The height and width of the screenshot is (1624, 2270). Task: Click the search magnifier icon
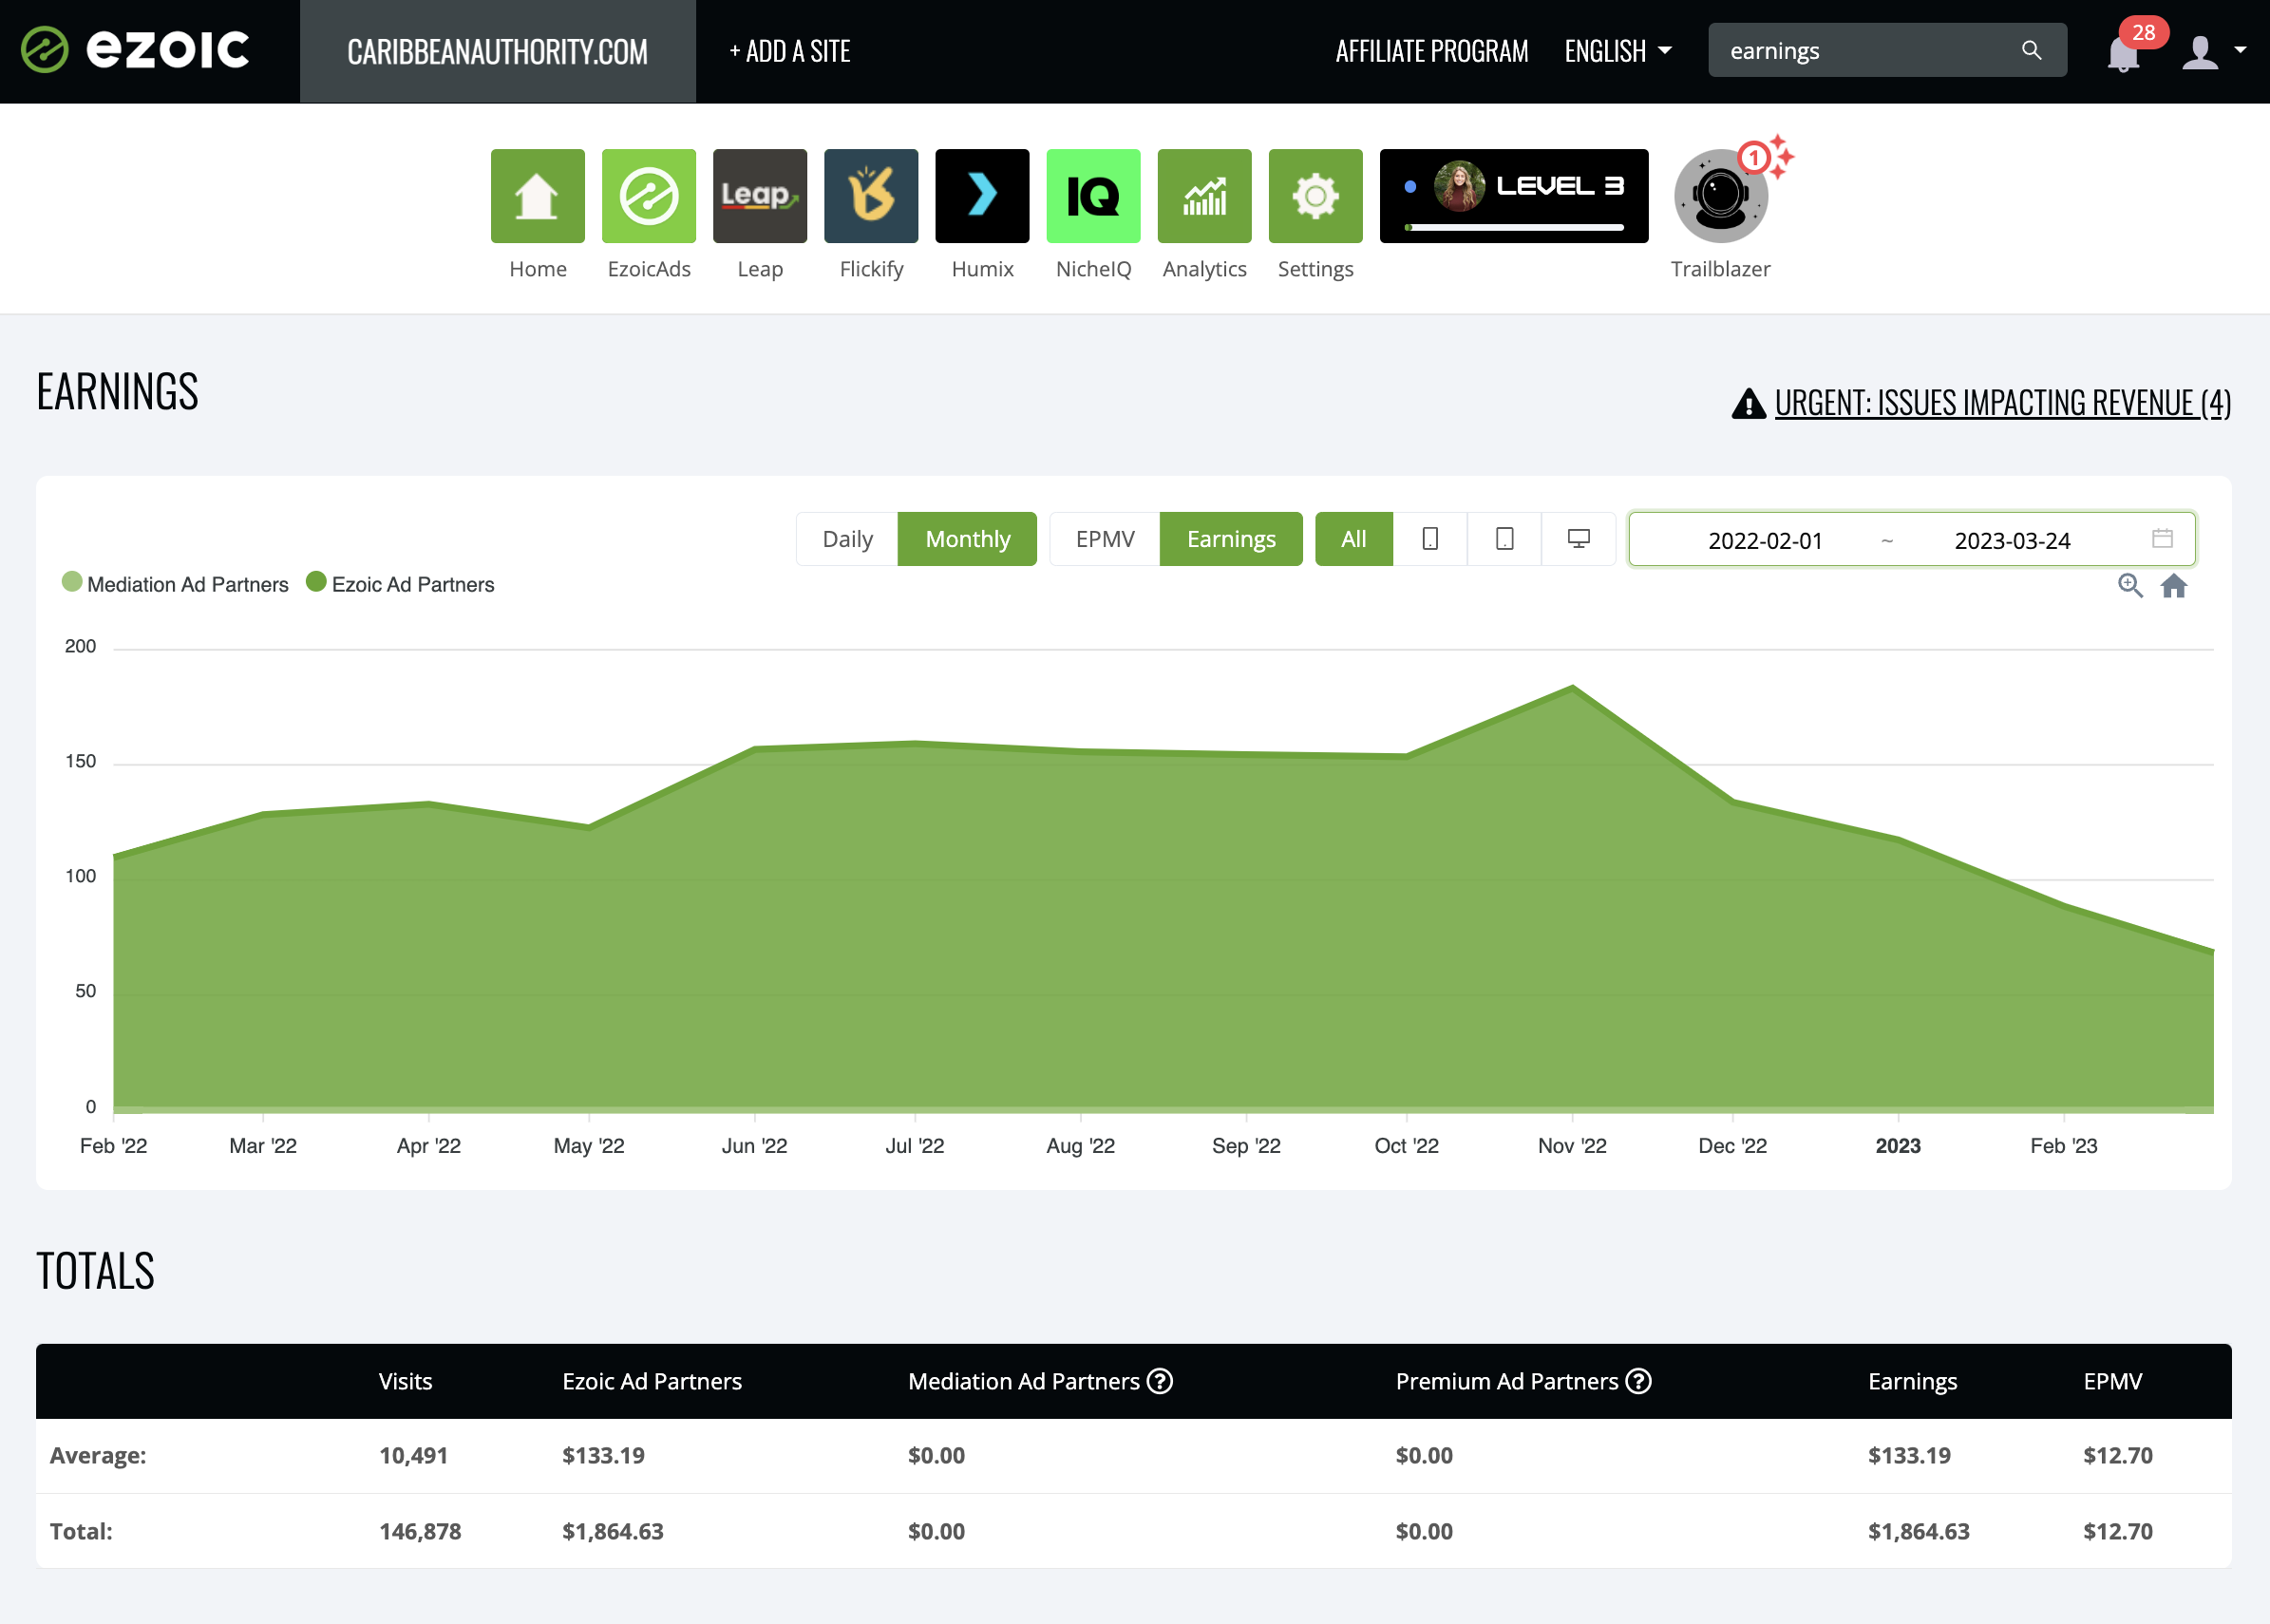point(2031,50)
